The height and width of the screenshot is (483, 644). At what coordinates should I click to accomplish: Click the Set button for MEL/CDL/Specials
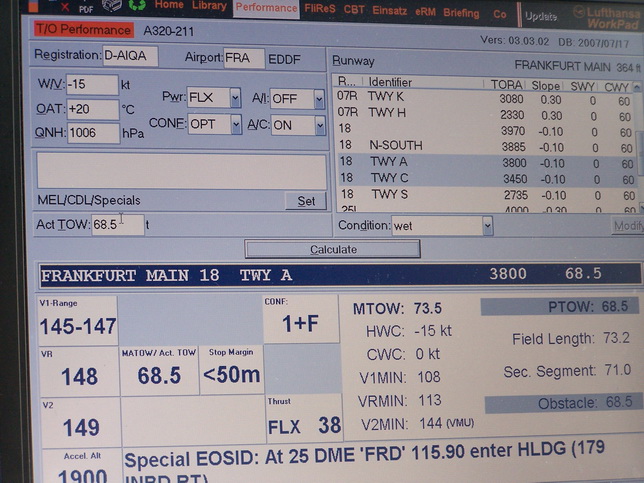click(306, 201)
